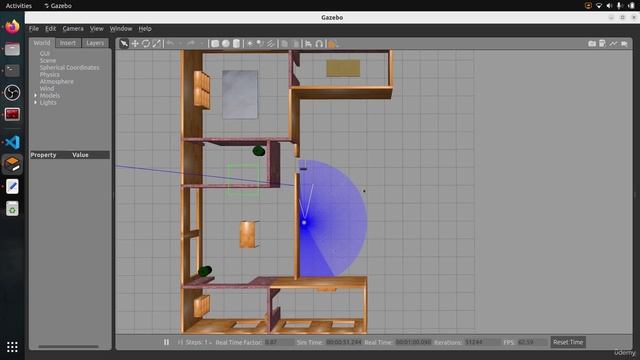Select Atmosphere in world tree
Screen dimensions: 640x360
[x=57, y=82]
